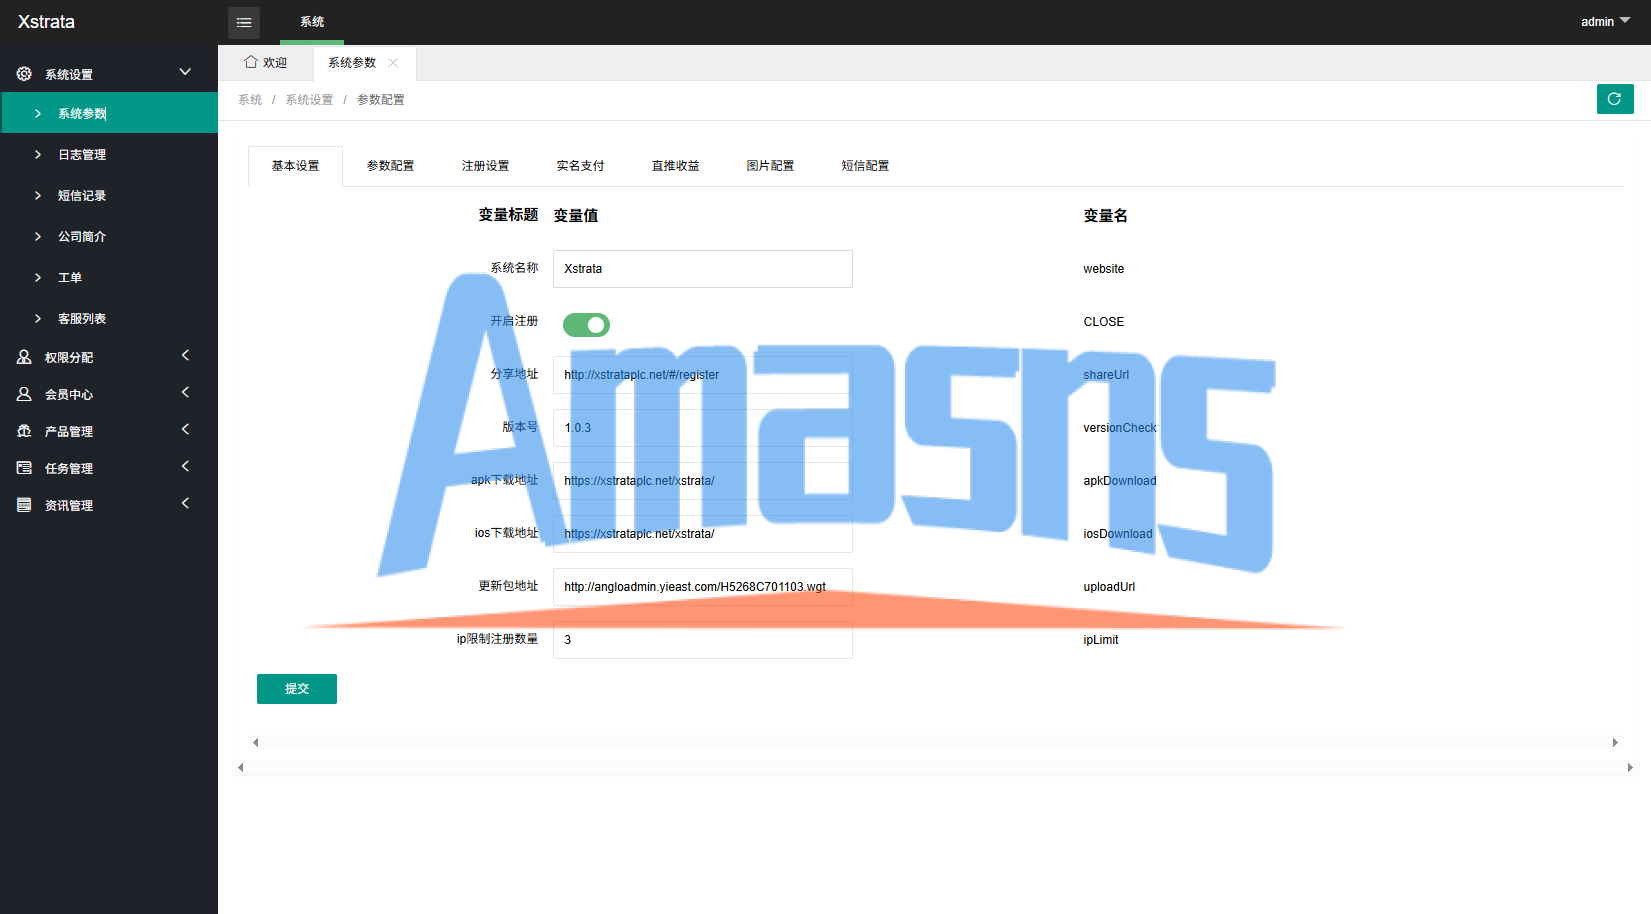This screenshot has width=1651, height=914.
Task: Click the 更新包地址 input field
Action: coord(703,587)
